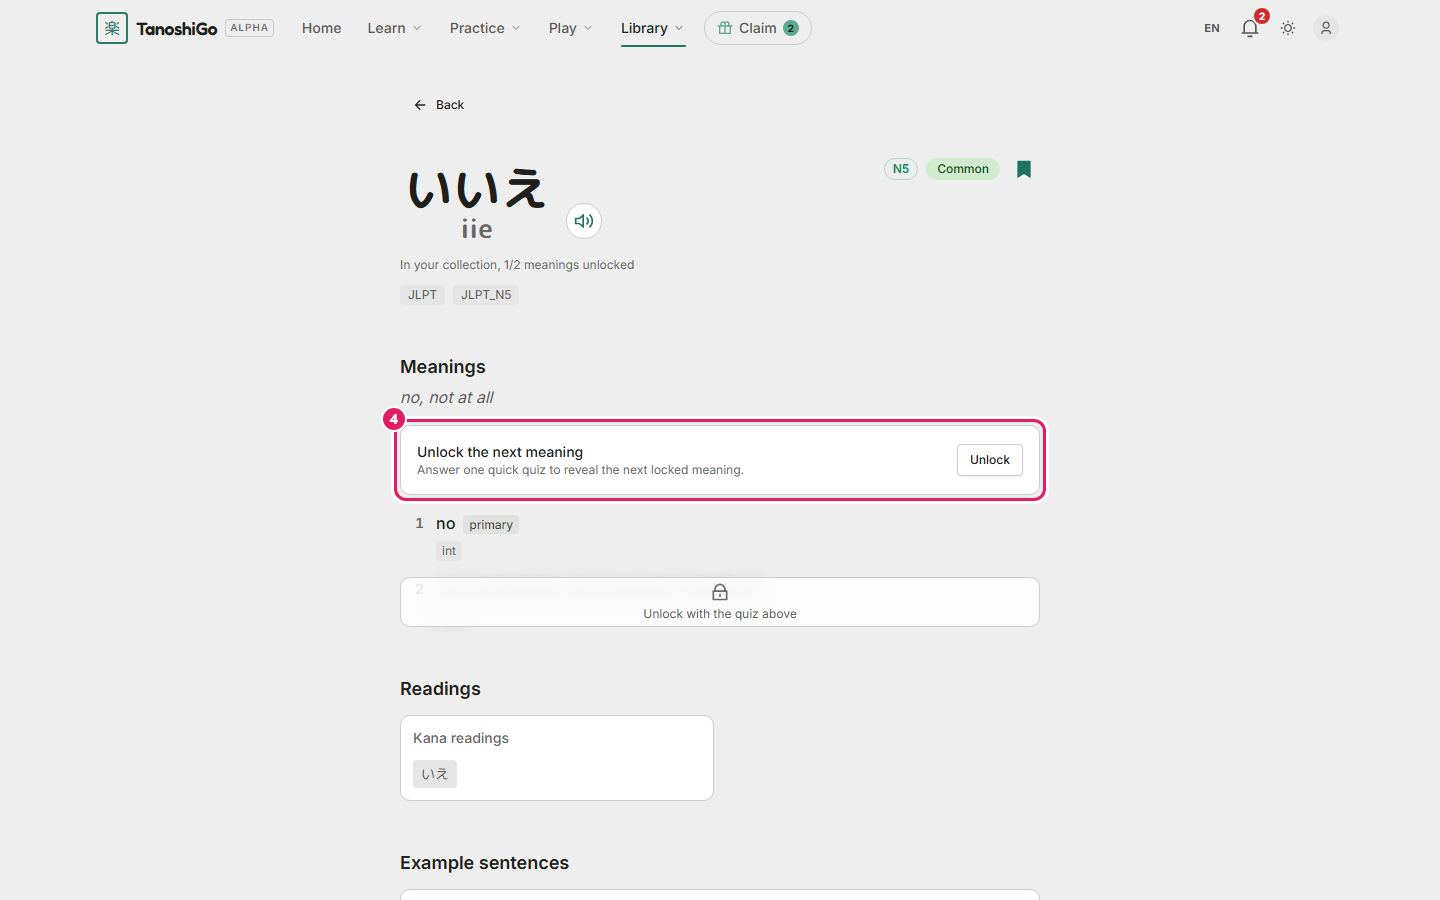Click the JLPT_N5 tag

(486, 295)
